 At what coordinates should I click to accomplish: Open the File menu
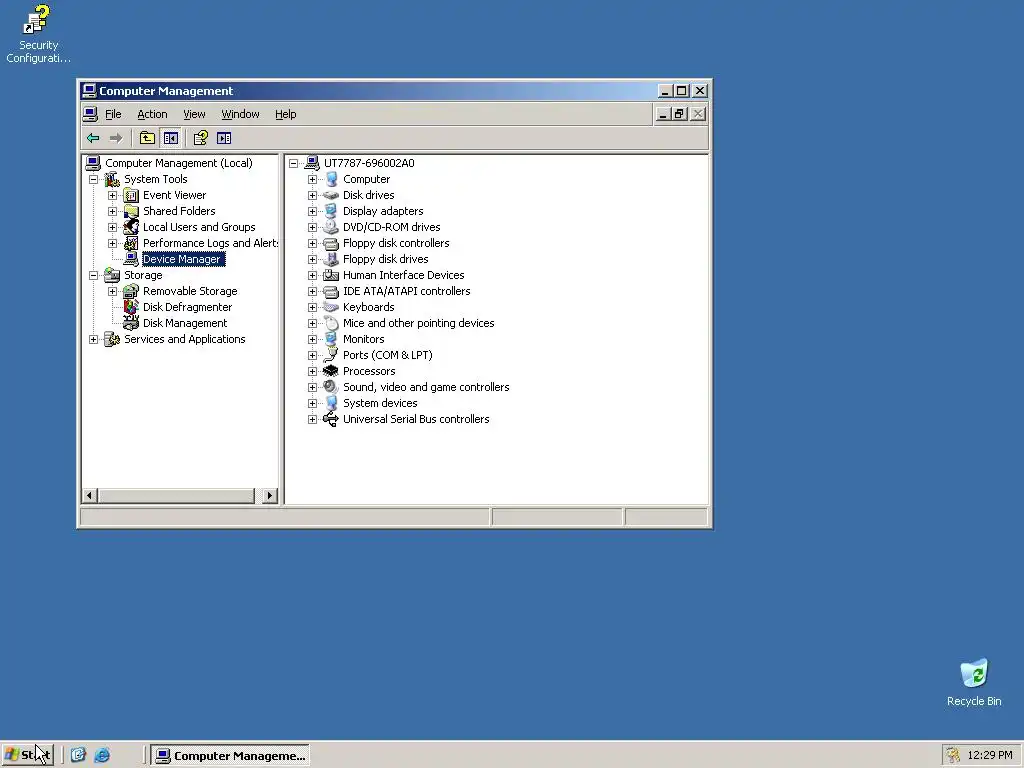pos(113,114)
